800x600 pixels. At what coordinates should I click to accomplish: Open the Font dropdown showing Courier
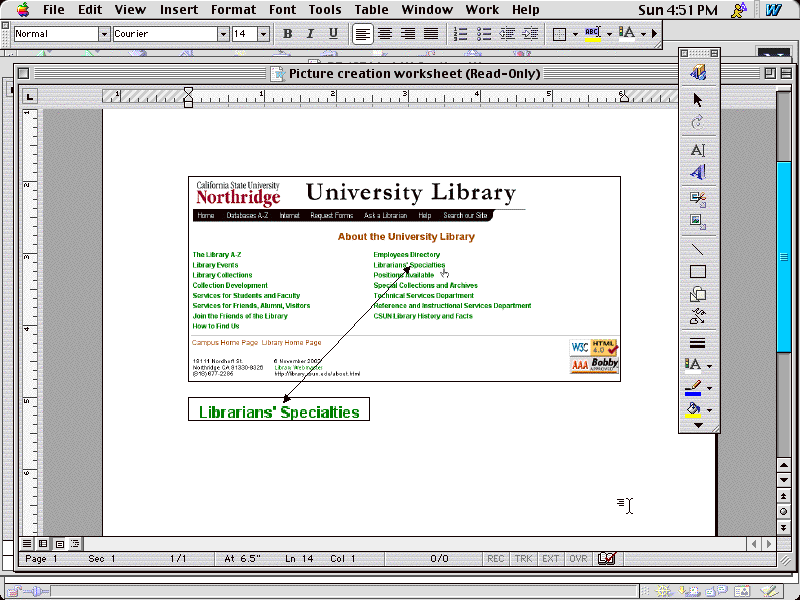(x=223, y=34)
